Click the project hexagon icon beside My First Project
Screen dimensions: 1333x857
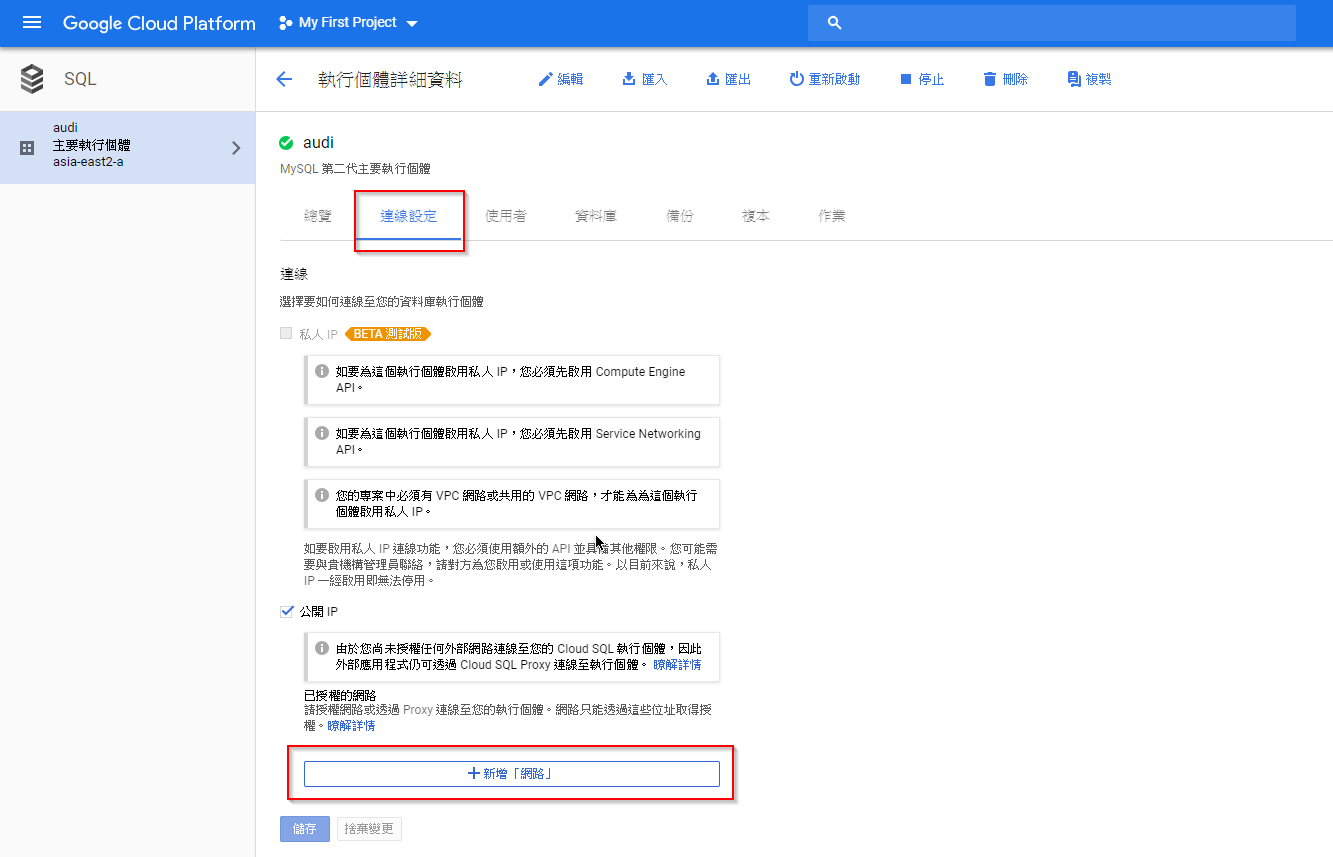coord(286,22)
